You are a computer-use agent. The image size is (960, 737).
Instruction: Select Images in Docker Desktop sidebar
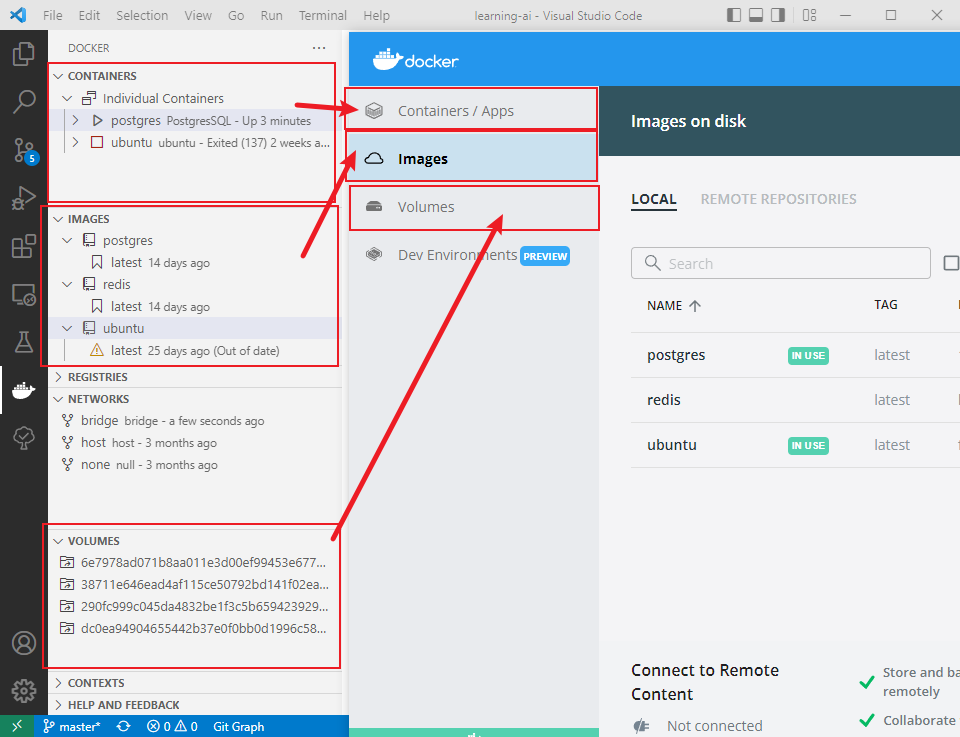(x=471, y=158)
